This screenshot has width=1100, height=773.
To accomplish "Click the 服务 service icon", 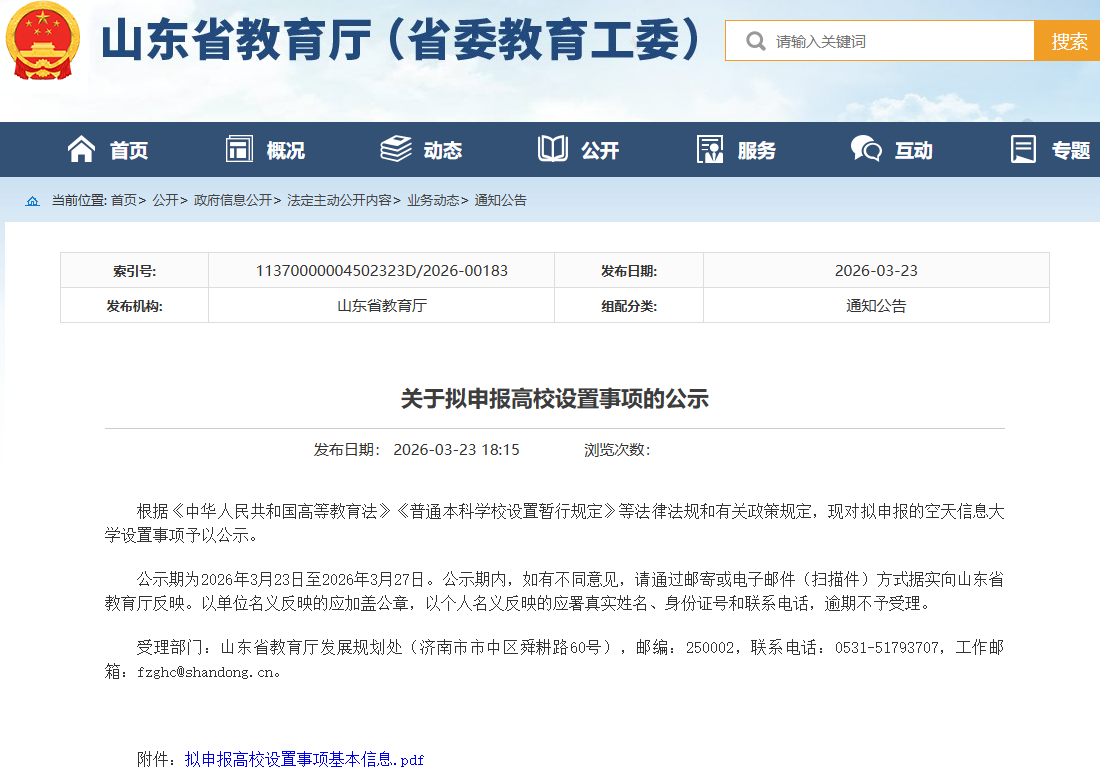I will pyautogui.click(x=710, y=150).
